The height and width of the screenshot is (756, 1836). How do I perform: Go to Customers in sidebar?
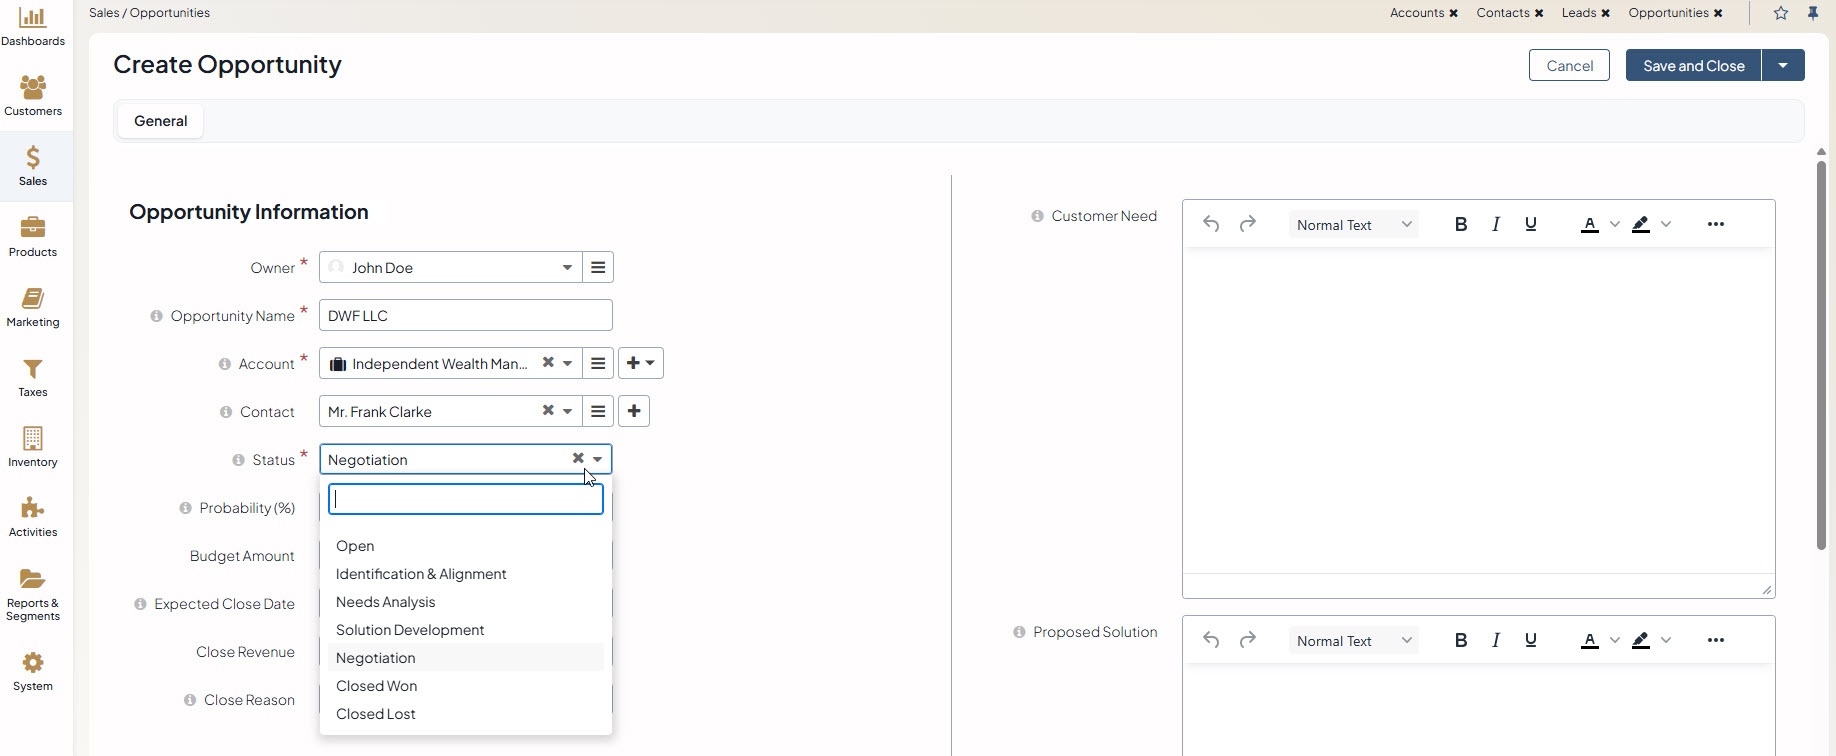tap(33, 96)
